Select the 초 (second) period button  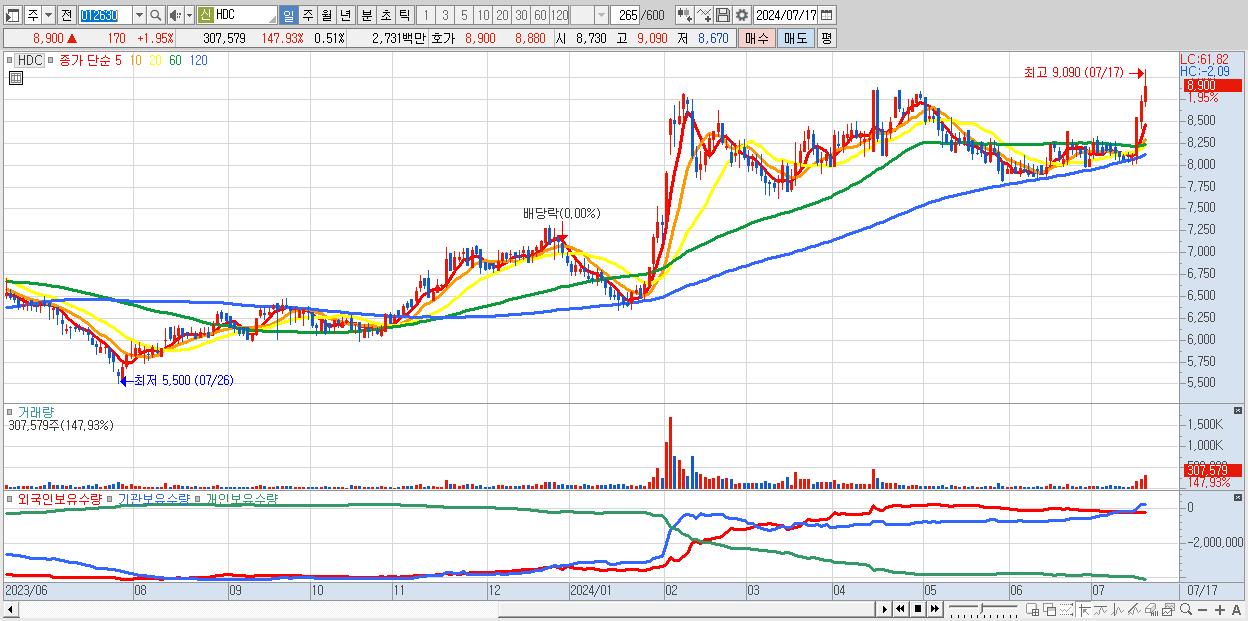(385, 15)
